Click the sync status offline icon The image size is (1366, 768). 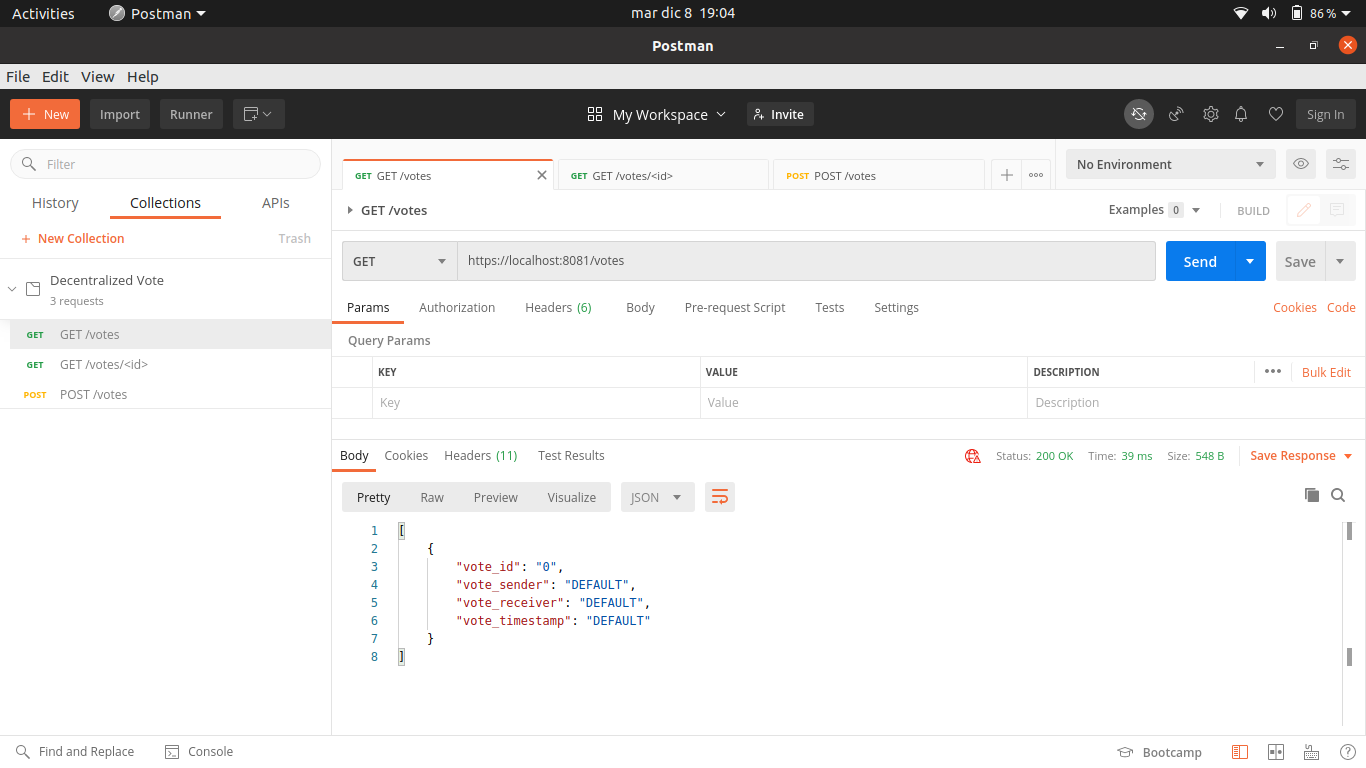point(1139,114)
